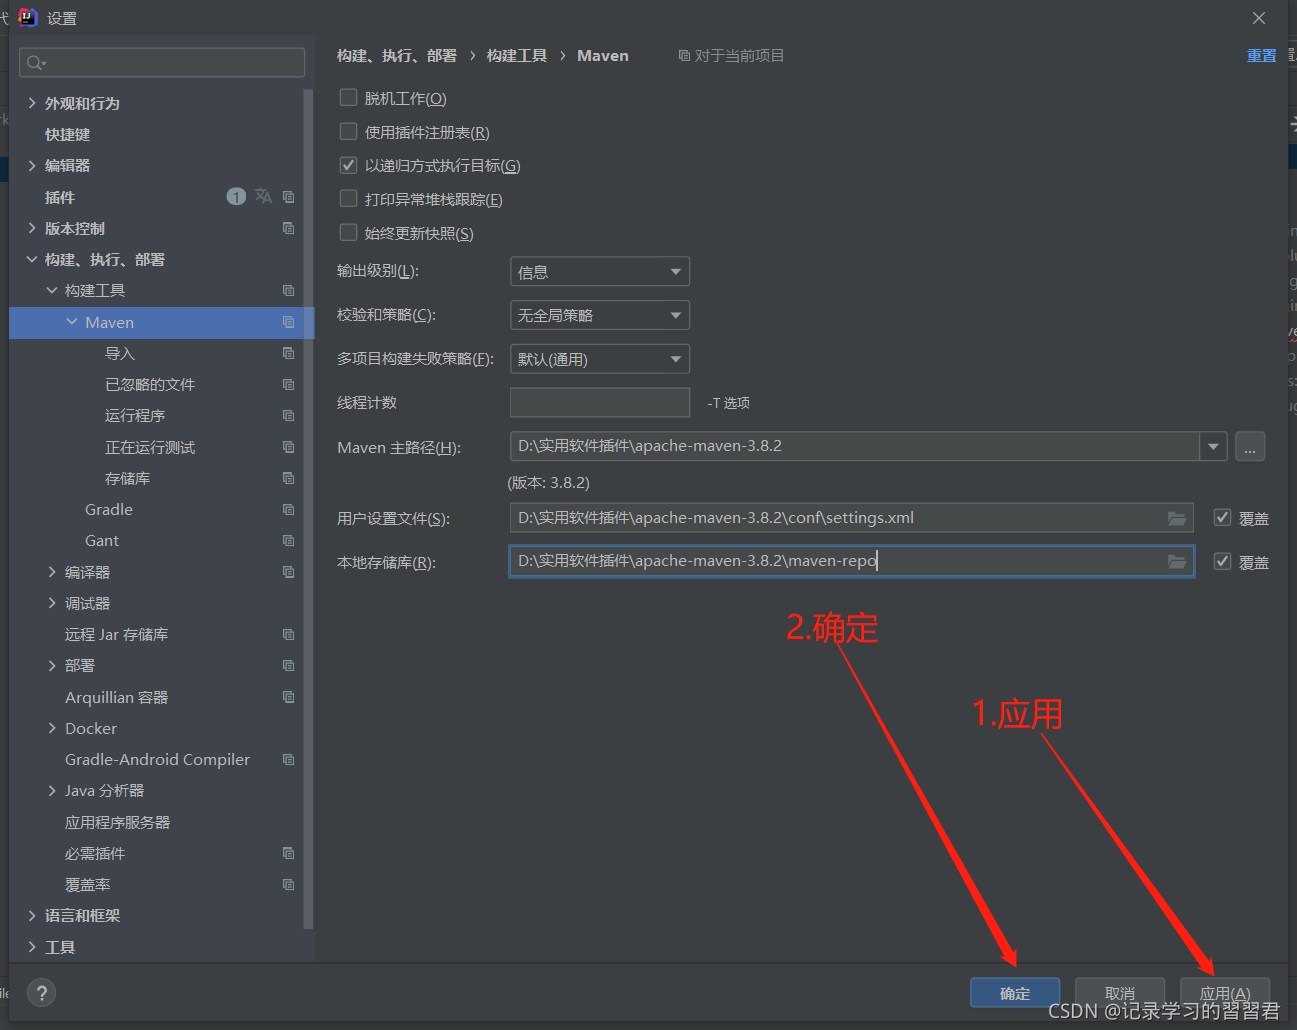Enable the 脱机工作 checkbox
The image size is (1297, 1030).
tap(348, 97)
